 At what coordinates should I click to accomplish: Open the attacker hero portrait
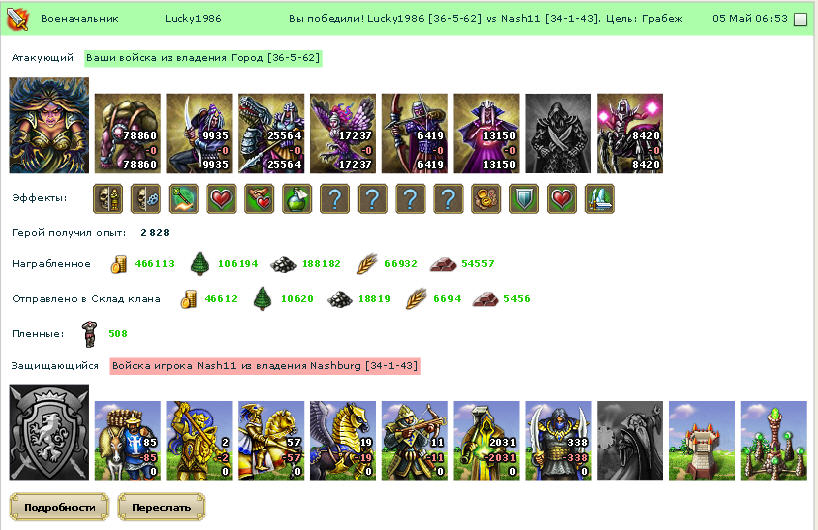pyautogui.click(x=49, y=125)
